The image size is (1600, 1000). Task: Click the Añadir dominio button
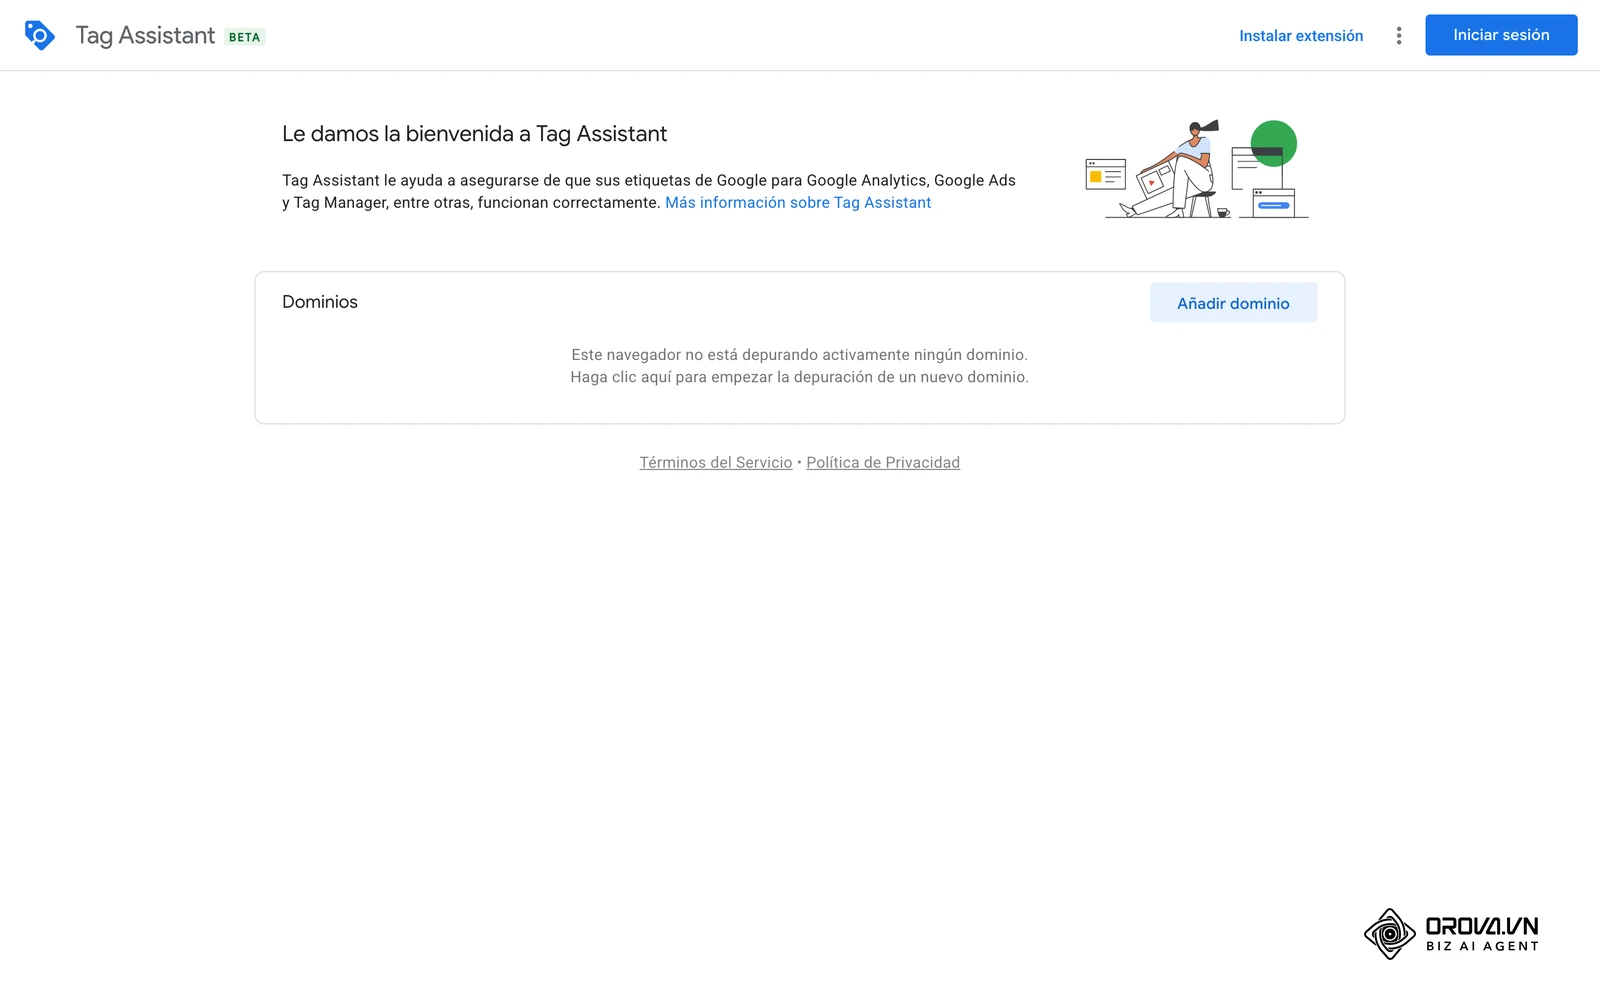tap(1233, 303)
